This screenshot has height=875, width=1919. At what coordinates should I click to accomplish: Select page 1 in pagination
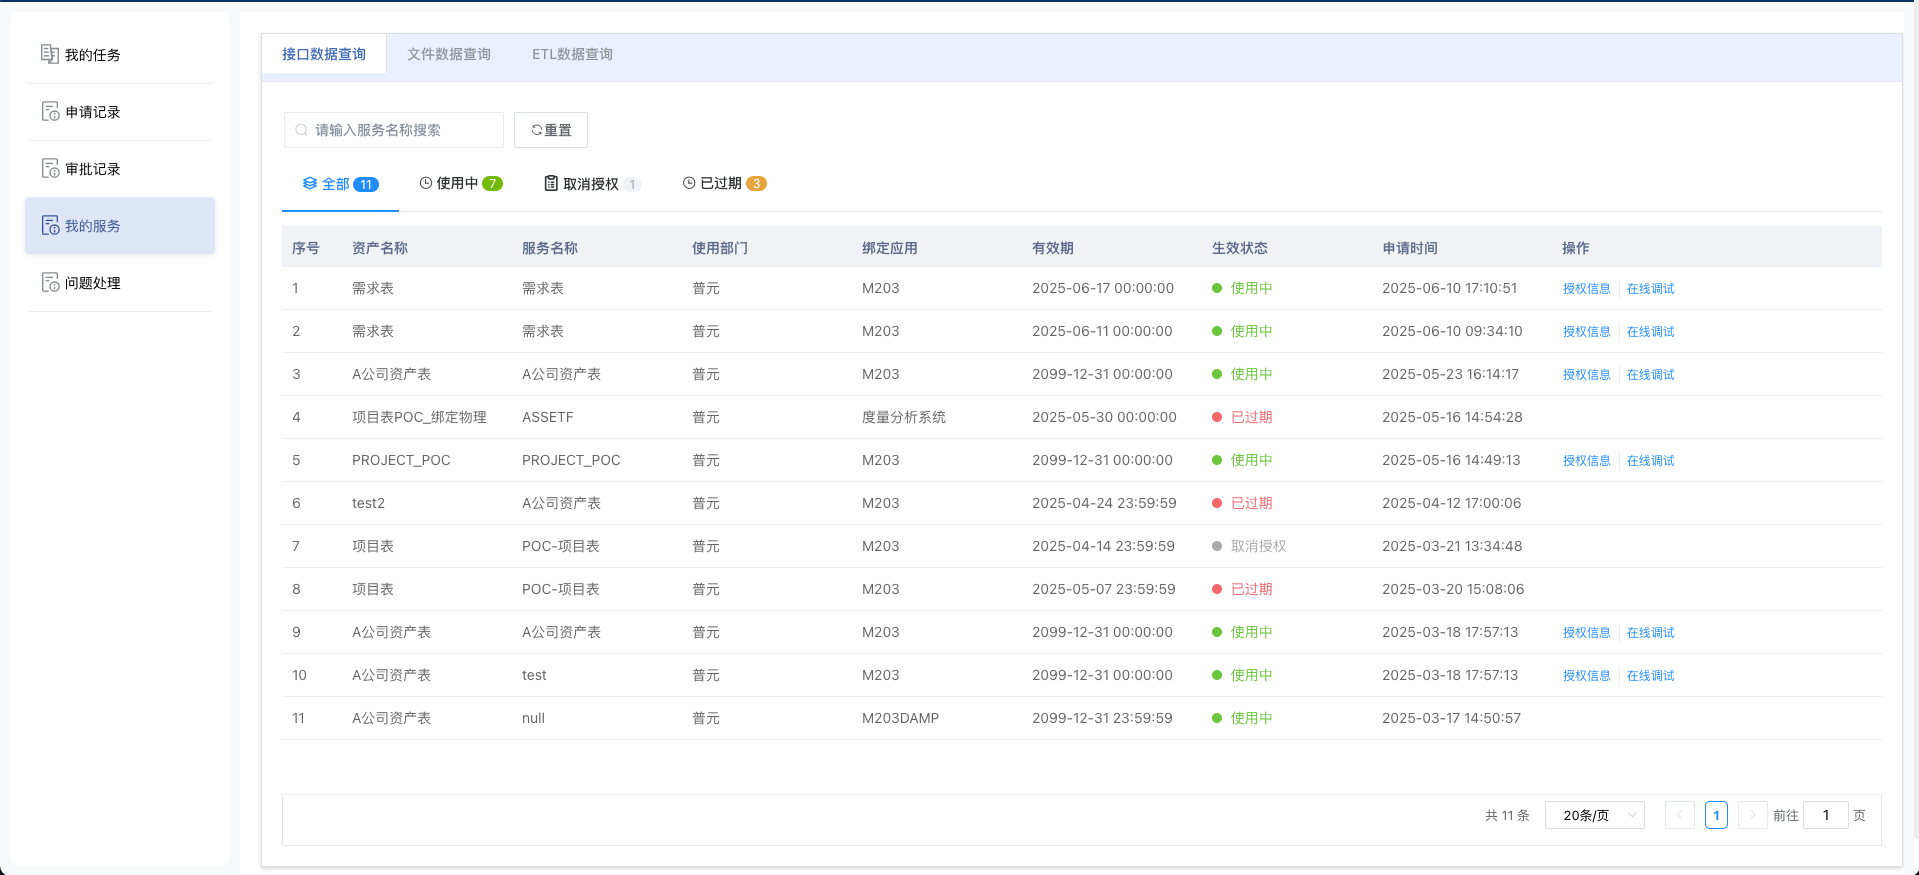coord(1716,815)
